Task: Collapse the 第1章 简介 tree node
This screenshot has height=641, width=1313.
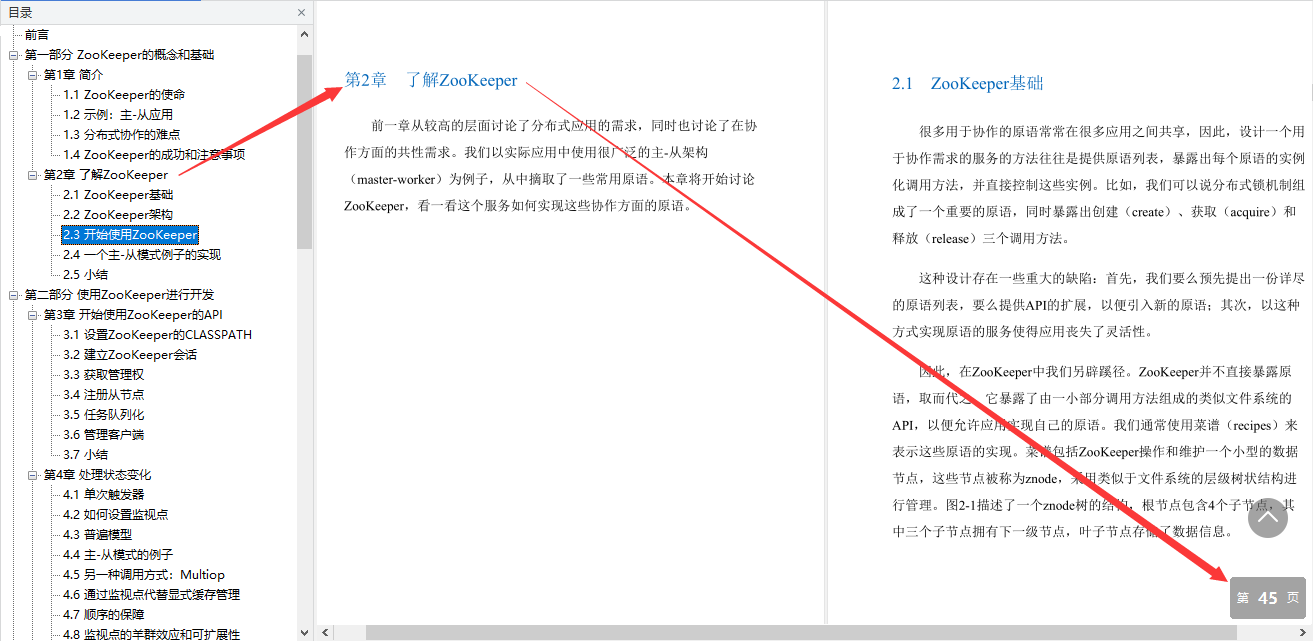Action: (x=33, y=75)
